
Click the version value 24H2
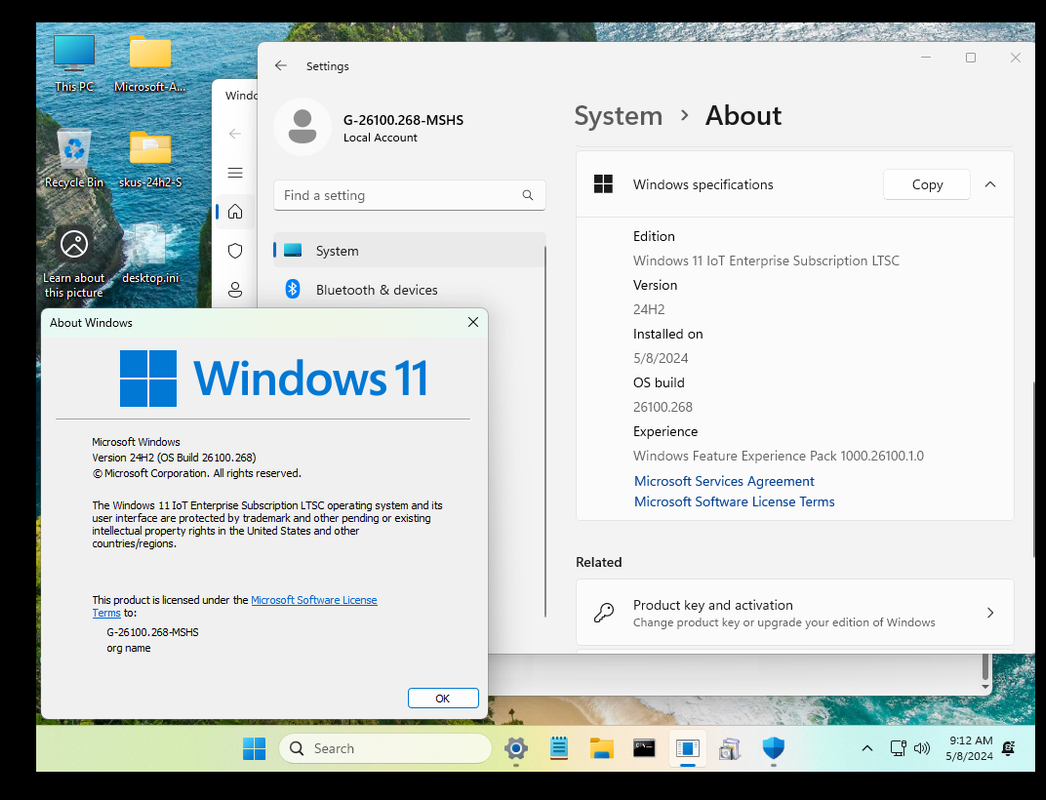tap(648, 309)
